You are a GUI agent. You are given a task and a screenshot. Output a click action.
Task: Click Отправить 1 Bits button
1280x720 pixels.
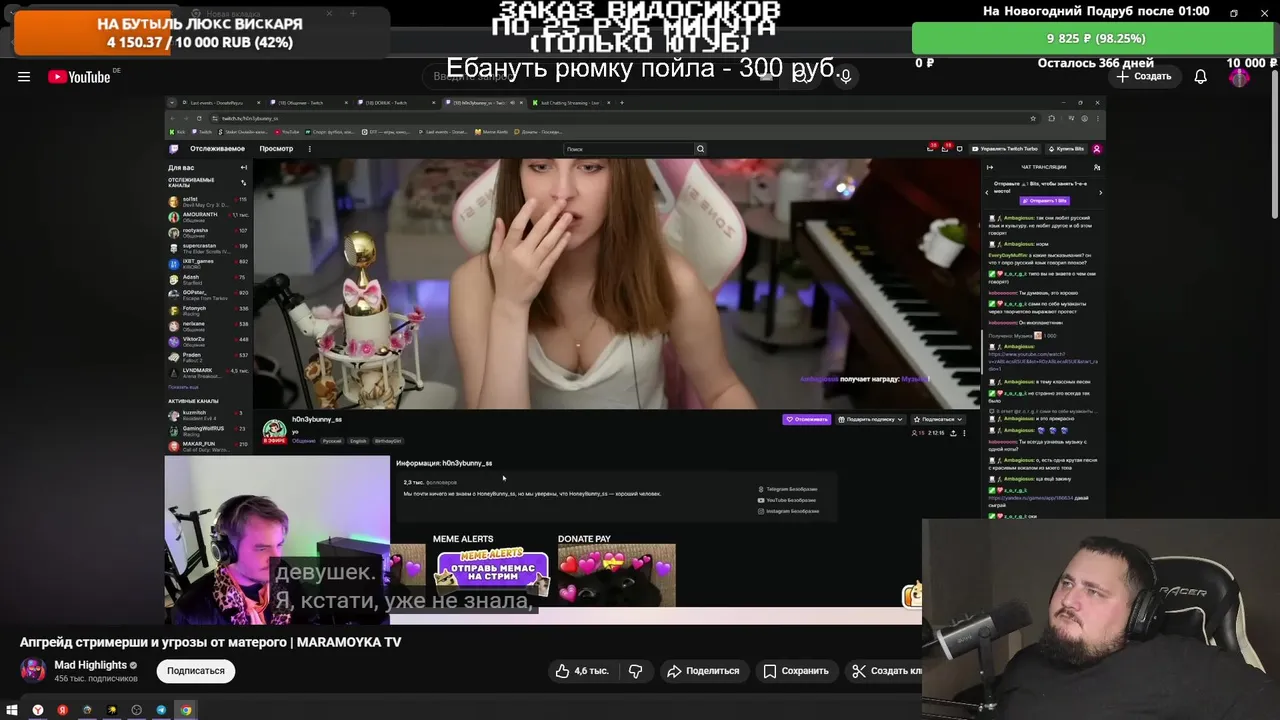coord(1044,201)
